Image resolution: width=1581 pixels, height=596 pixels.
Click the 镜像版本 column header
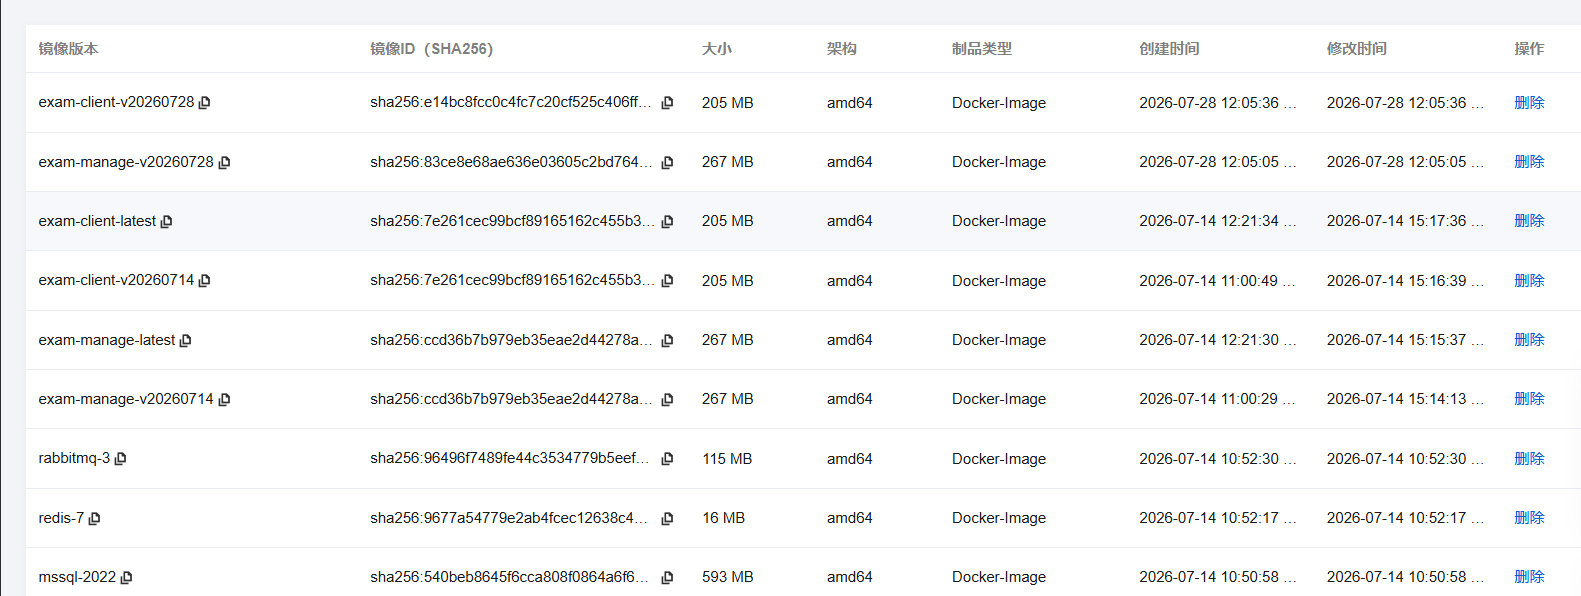[x=68, y=48]
